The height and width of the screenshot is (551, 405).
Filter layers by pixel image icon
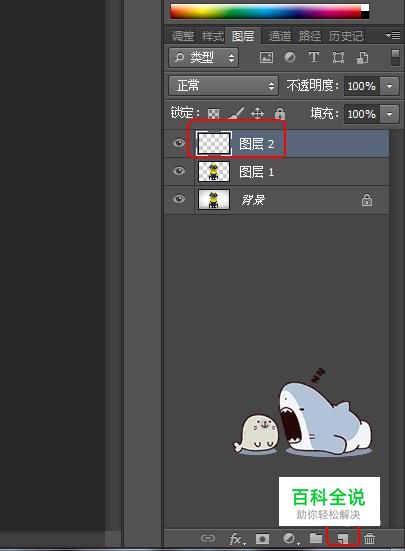click(x=266, y=57)
